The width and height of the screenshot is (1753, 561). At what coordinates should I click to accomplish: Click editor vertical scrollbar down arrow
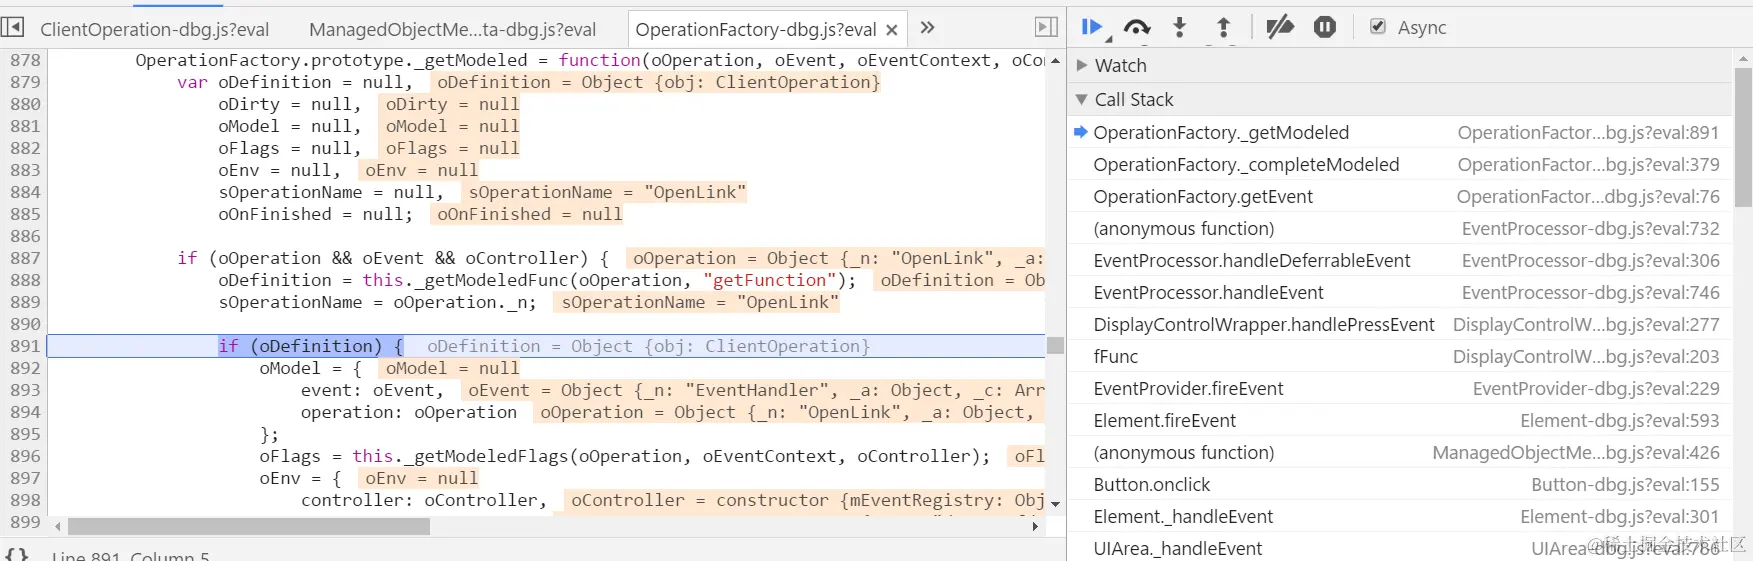point(1055,504)
